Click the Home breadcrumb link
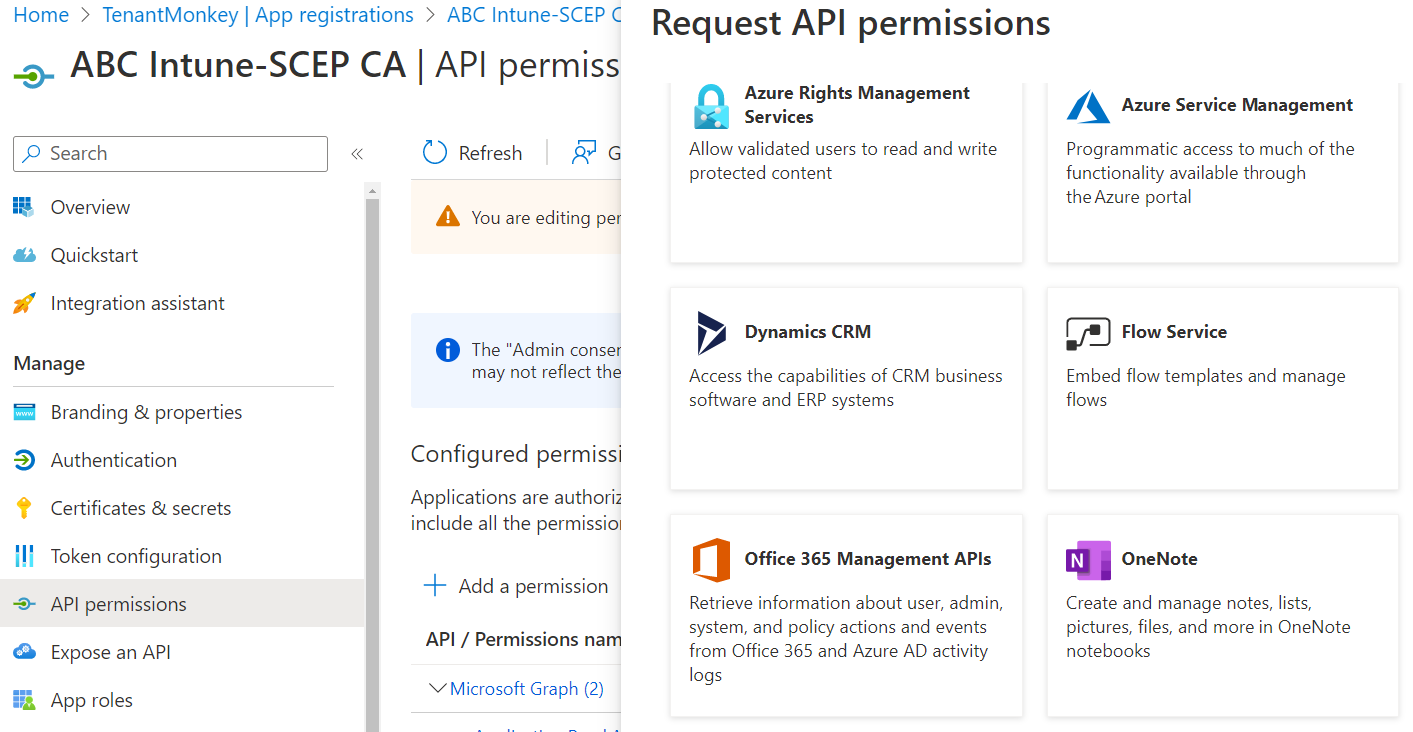Screen dimensions: 1413x732 point(41,15)
